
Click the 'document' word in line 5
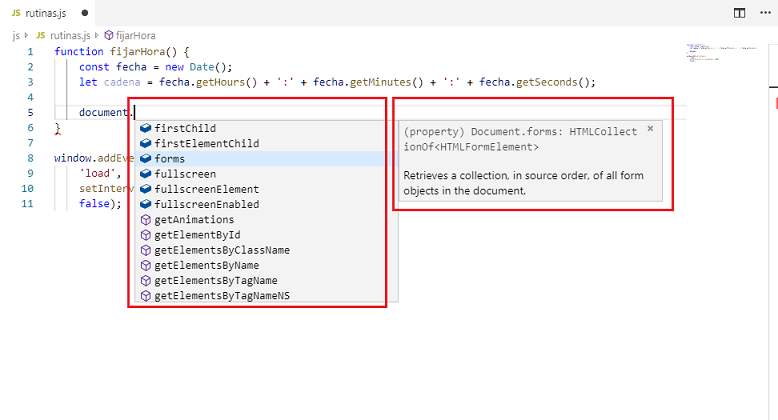point(103,113)
